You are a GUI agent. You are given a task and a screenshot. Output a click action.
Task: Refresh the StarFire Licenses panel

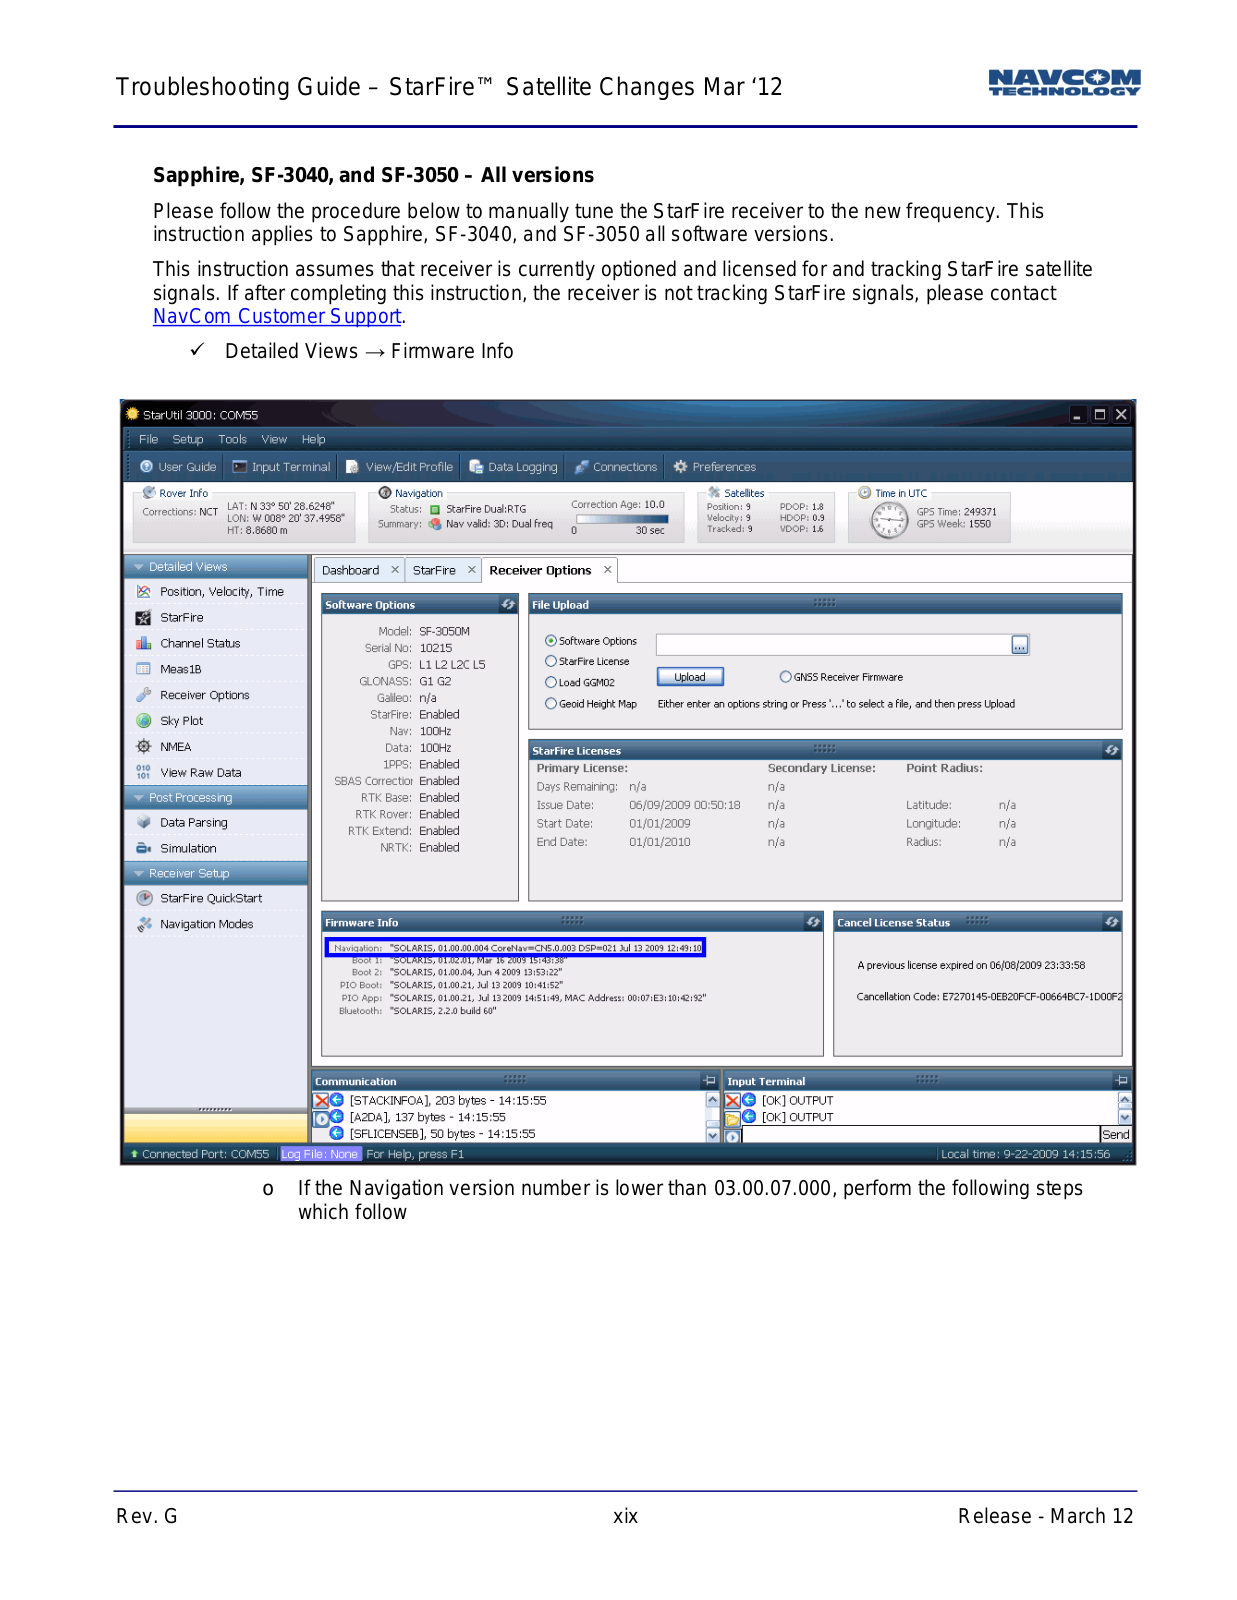(1111, 750)
